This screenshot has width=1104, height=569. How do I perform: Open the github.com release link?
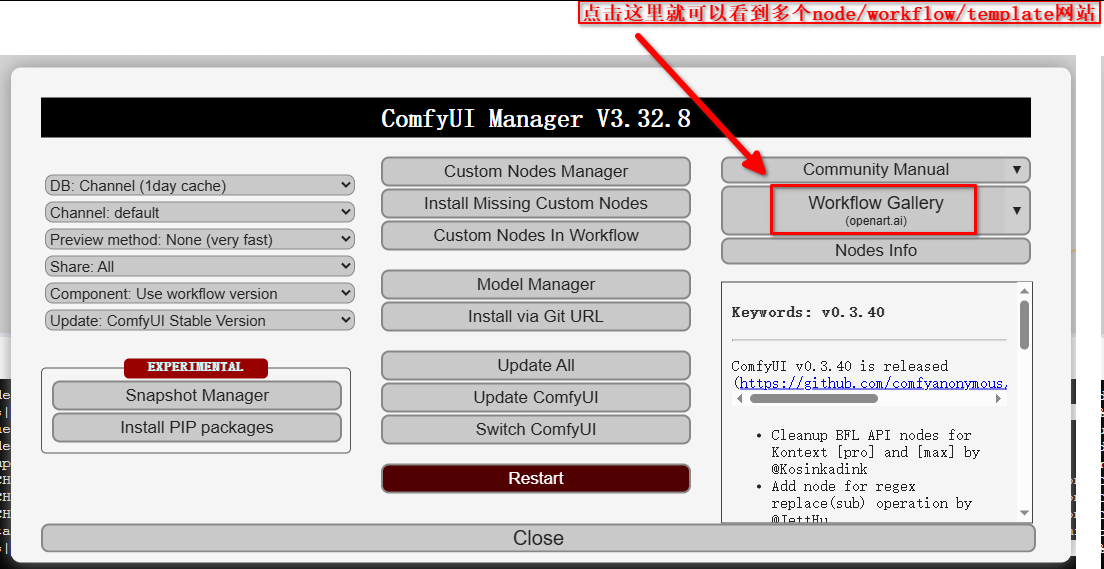click(x=872, y=382)
